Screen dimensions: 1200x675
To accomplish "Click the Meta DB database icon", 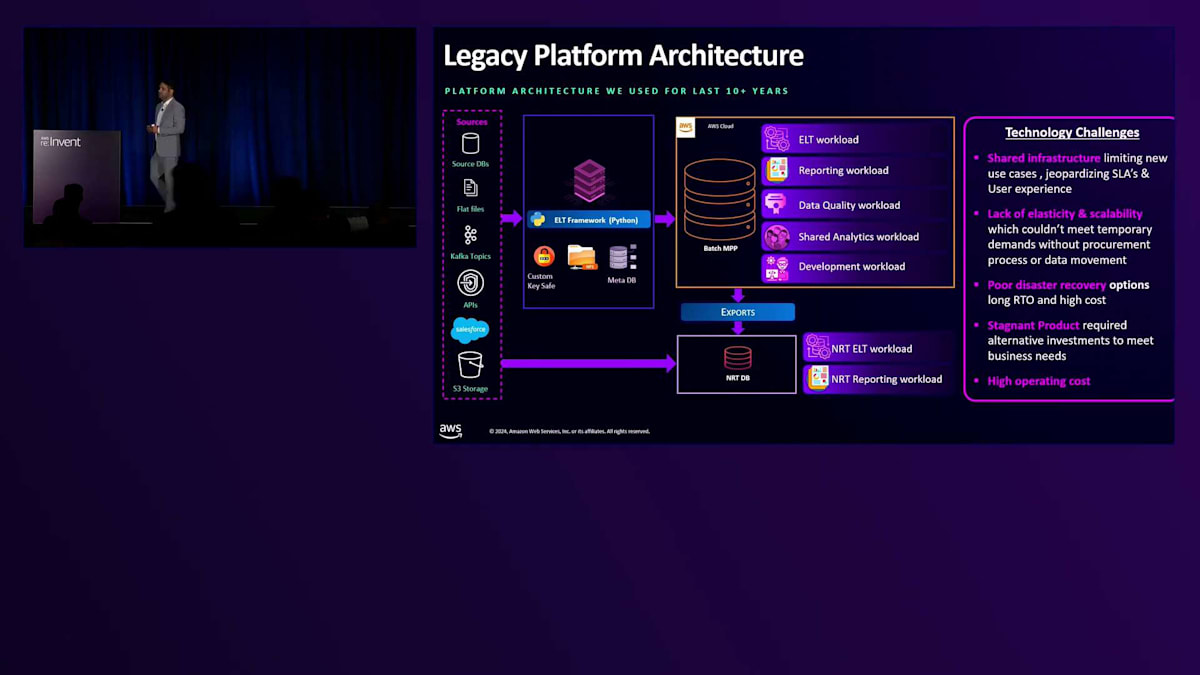I will point(622,258).
